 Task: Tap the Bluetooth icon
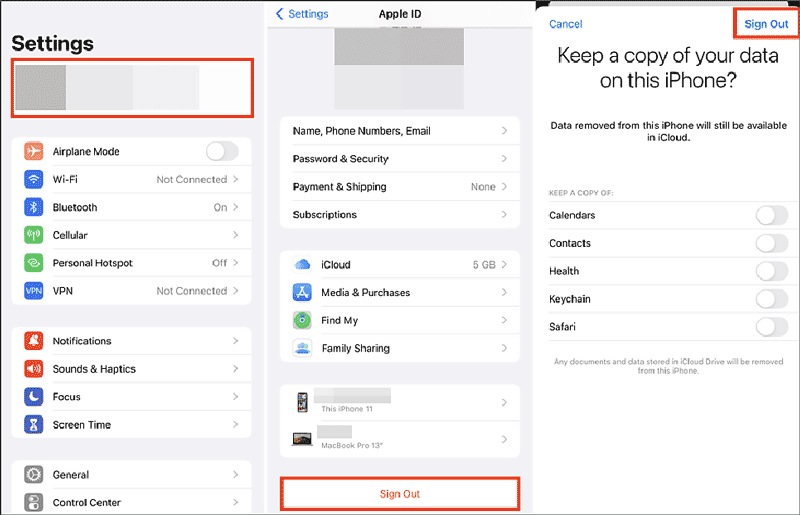(x=34, y=207)
